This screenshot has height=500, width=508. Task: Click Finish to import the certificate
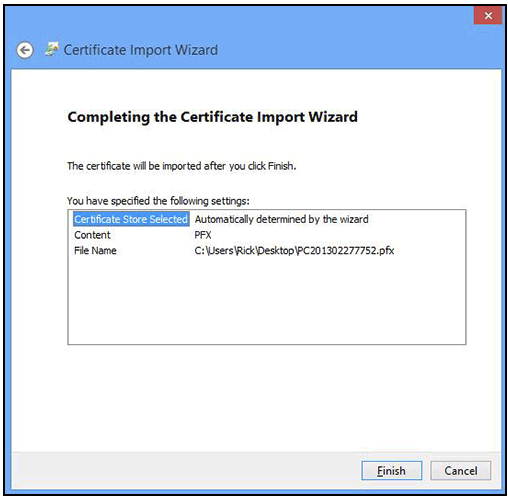pos(392,471)
